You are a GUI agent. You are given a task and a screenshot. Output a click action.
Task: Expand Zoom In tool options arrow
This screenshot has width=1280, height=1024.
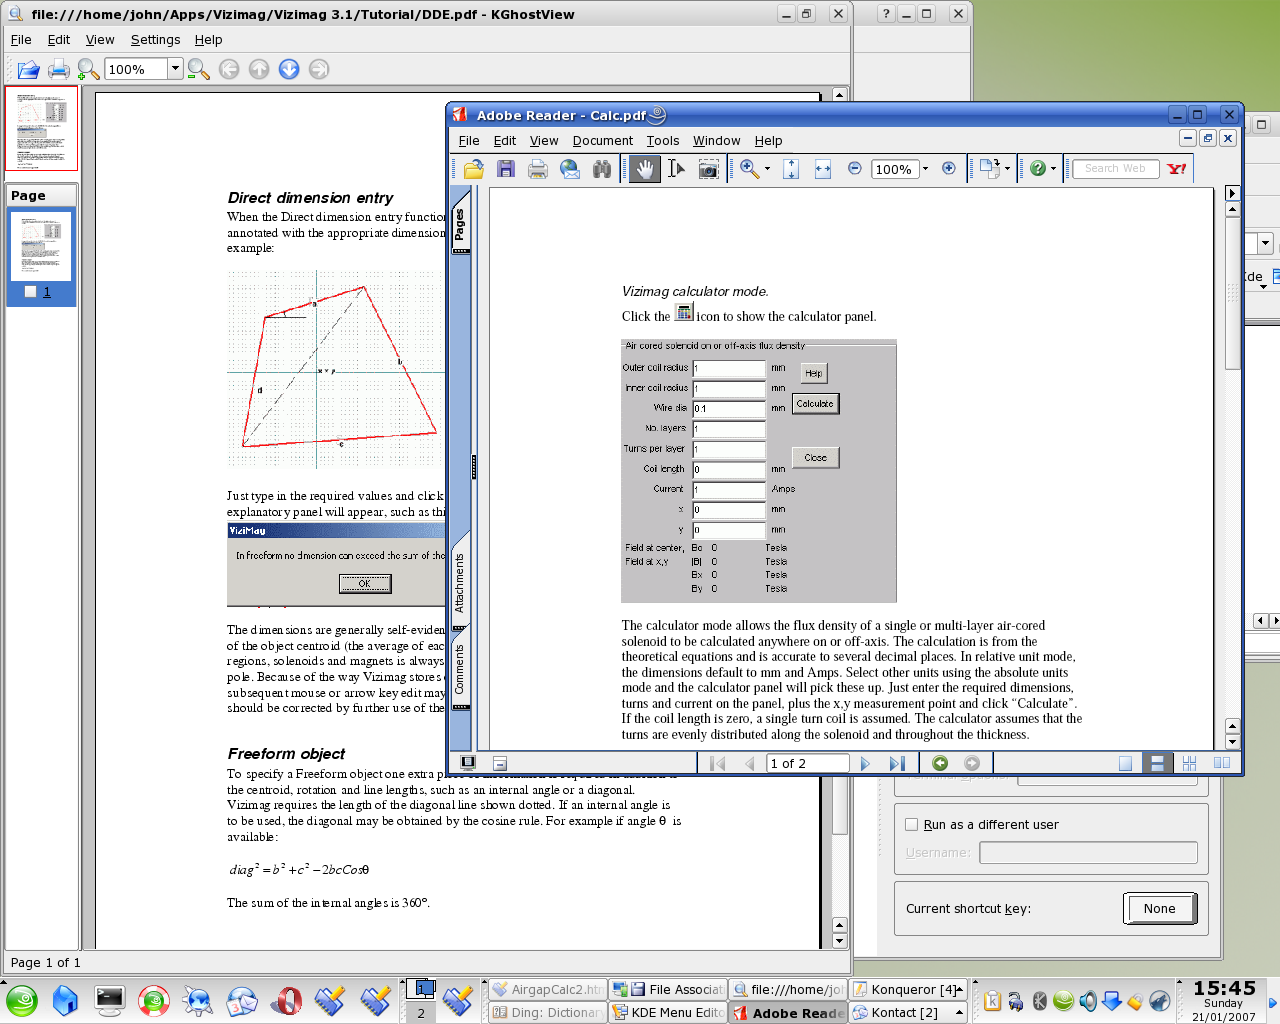[767, 169]
